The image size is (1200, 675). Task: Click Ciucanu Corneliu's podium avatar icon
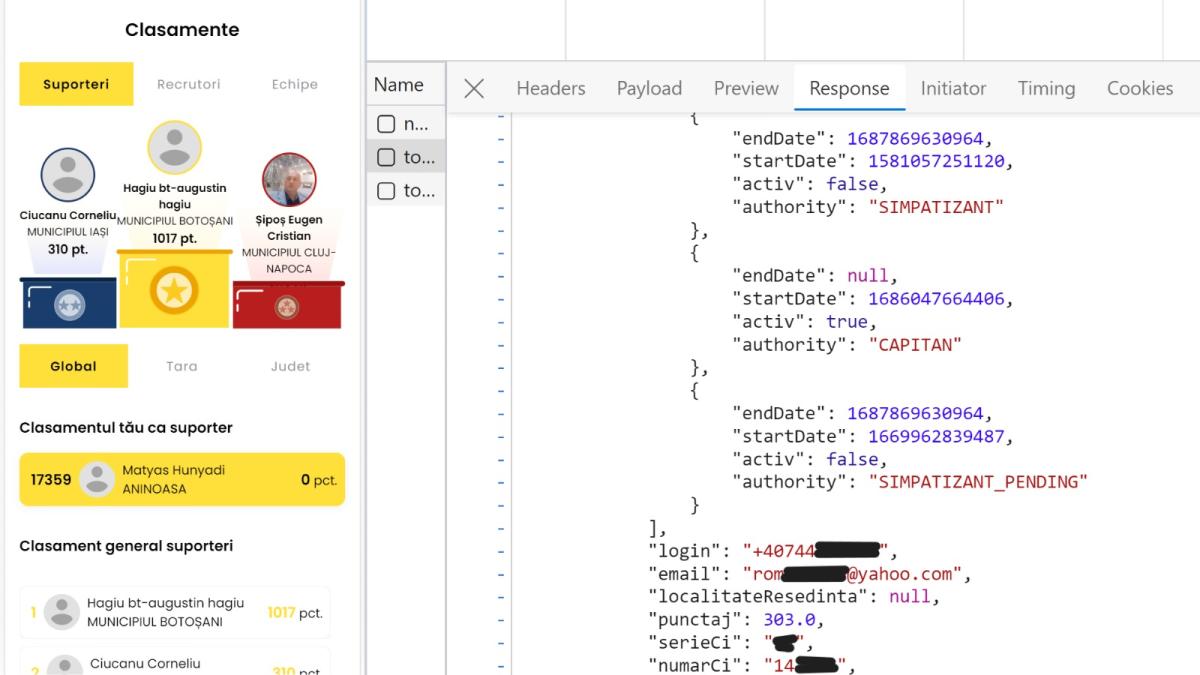68,175
